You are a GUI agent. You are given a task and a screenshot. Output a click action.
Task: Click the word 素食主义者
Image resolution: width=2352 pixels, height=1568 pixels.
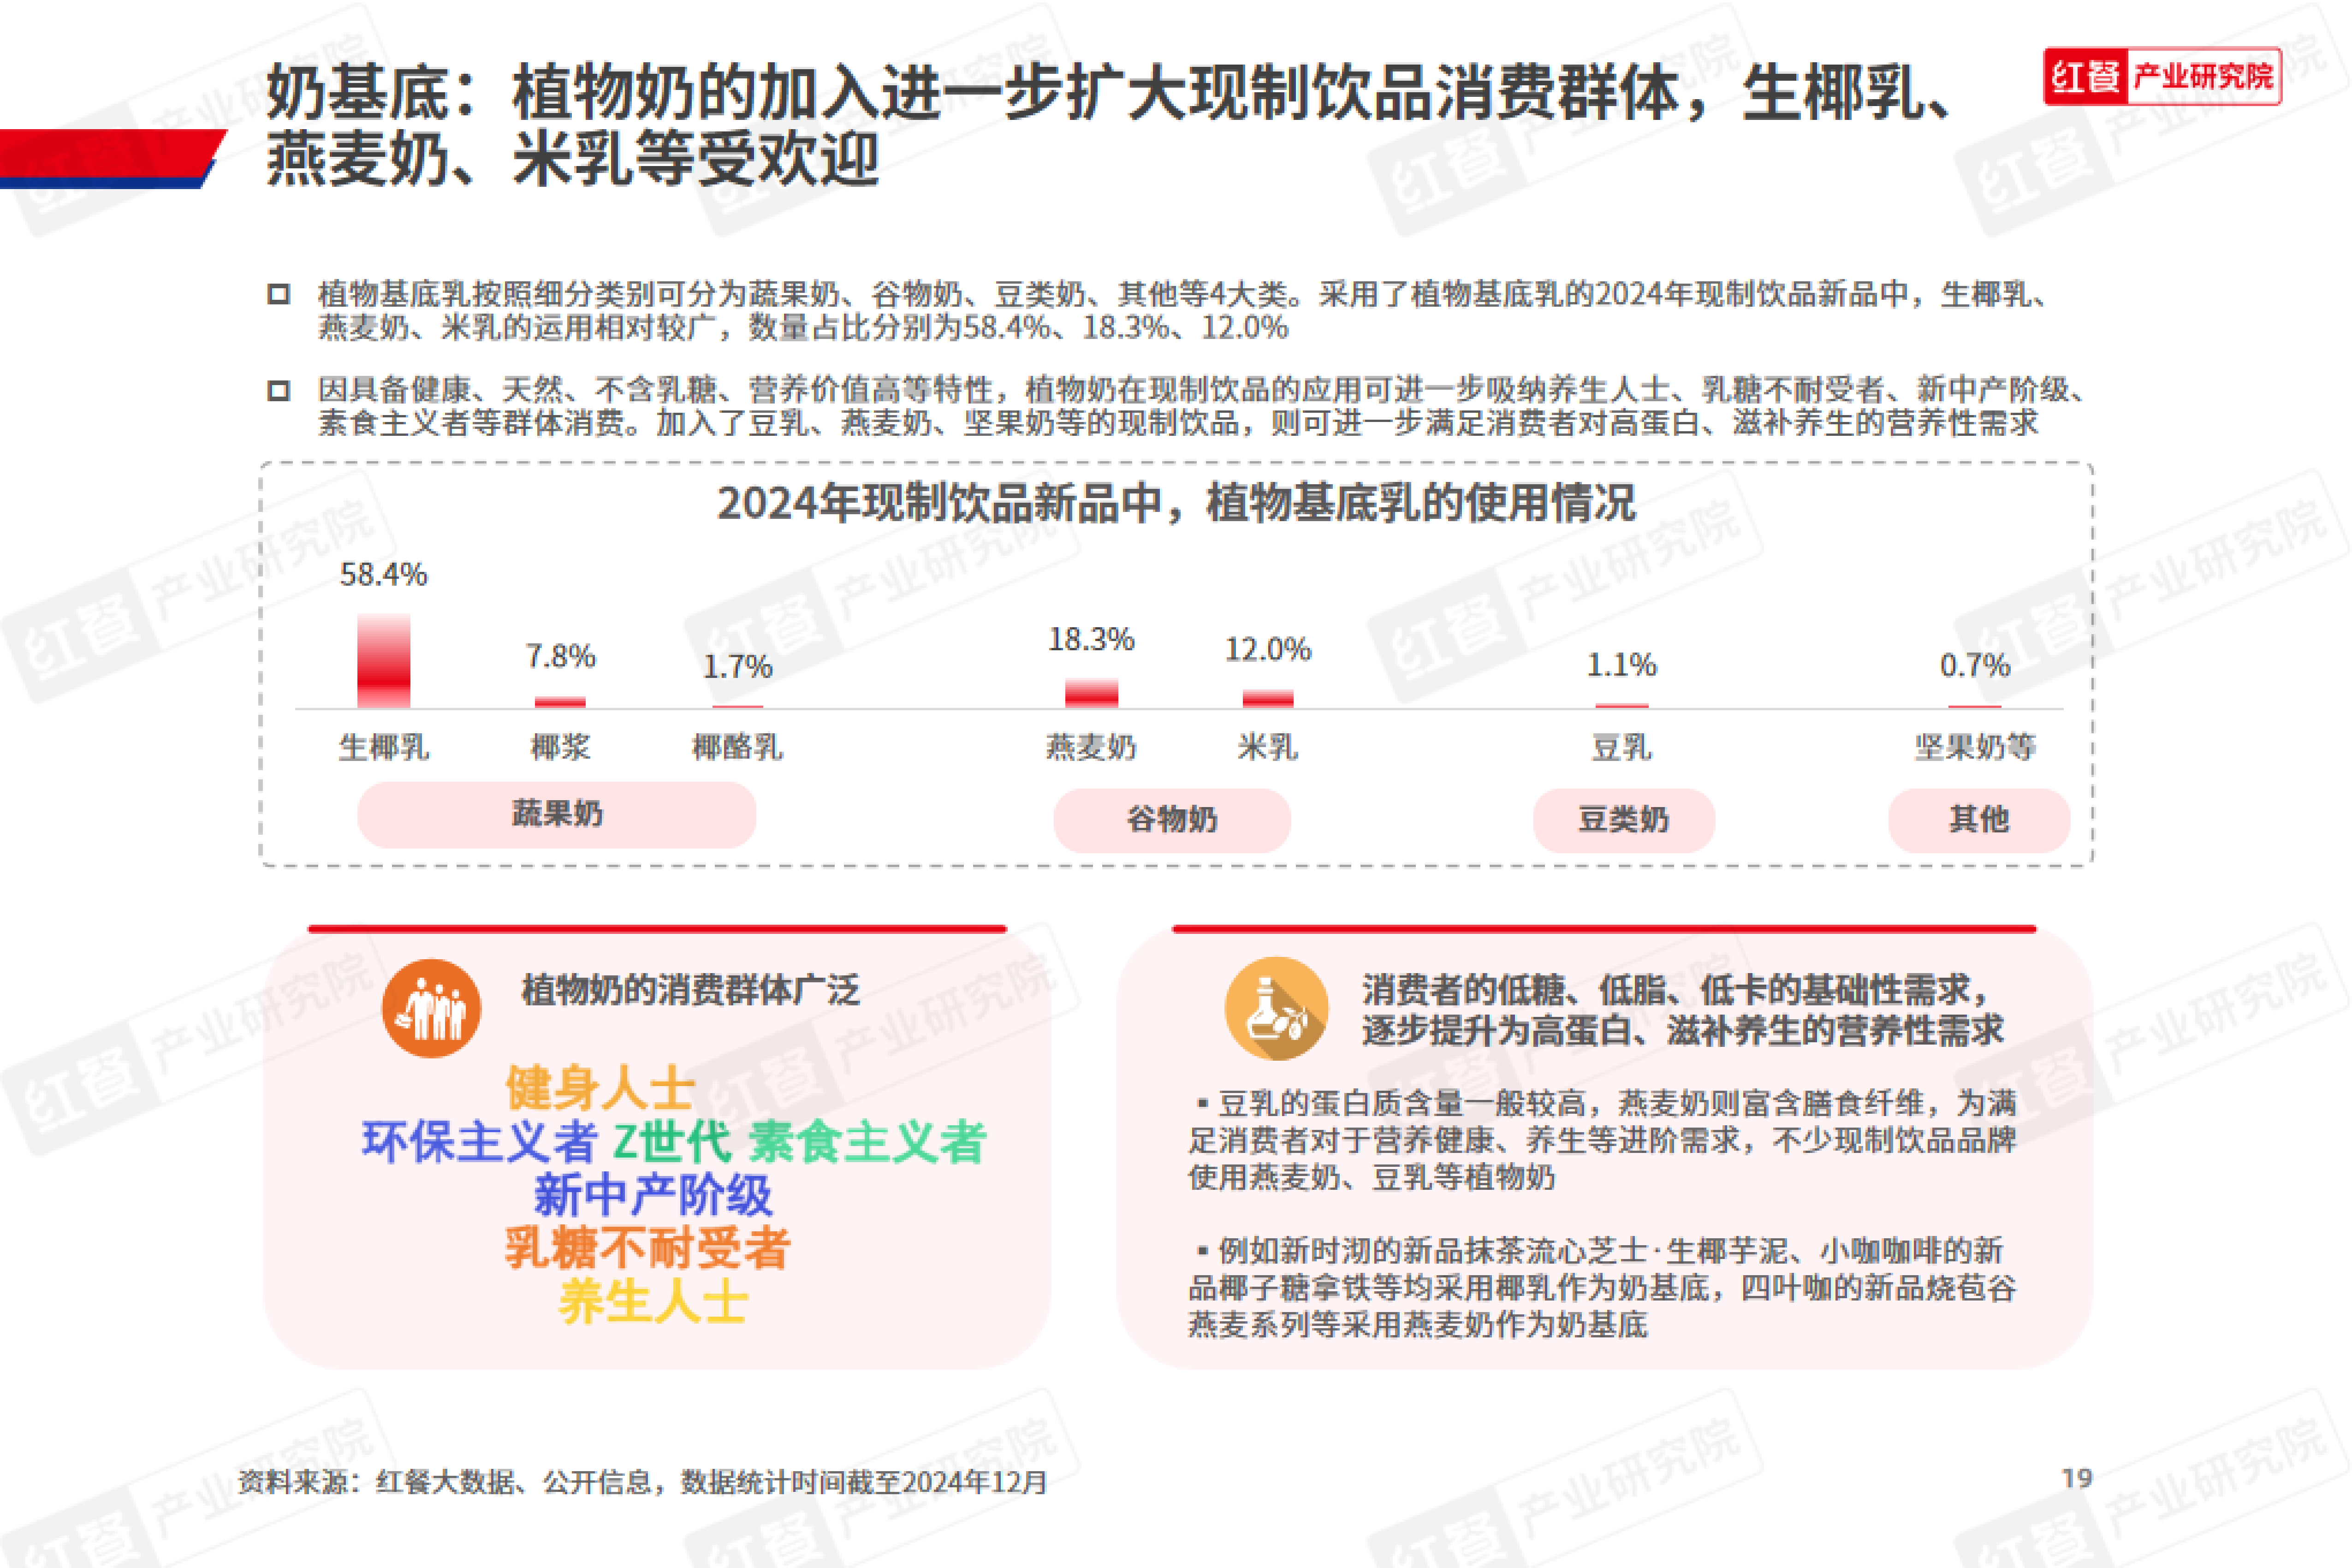[x=868, y=1142]
